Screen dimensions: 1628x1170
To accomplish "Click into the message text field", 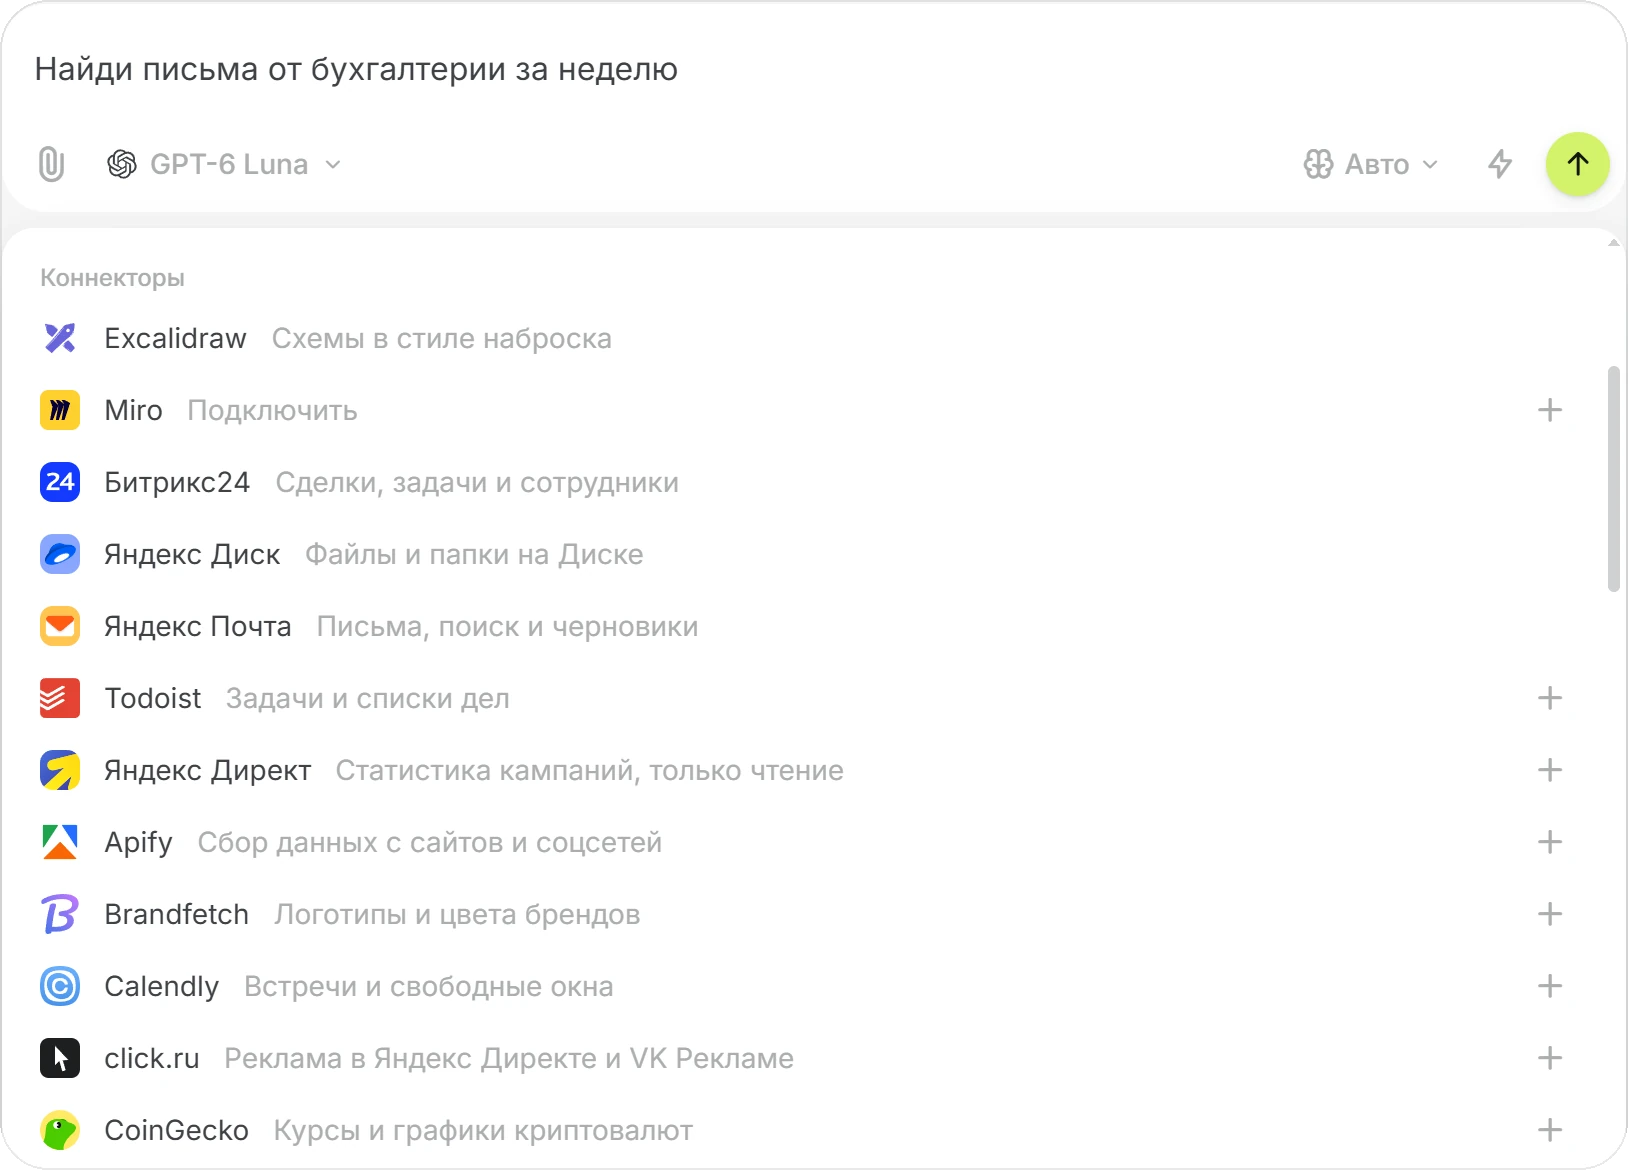I will pyautogui.click(x=814, y=69).
